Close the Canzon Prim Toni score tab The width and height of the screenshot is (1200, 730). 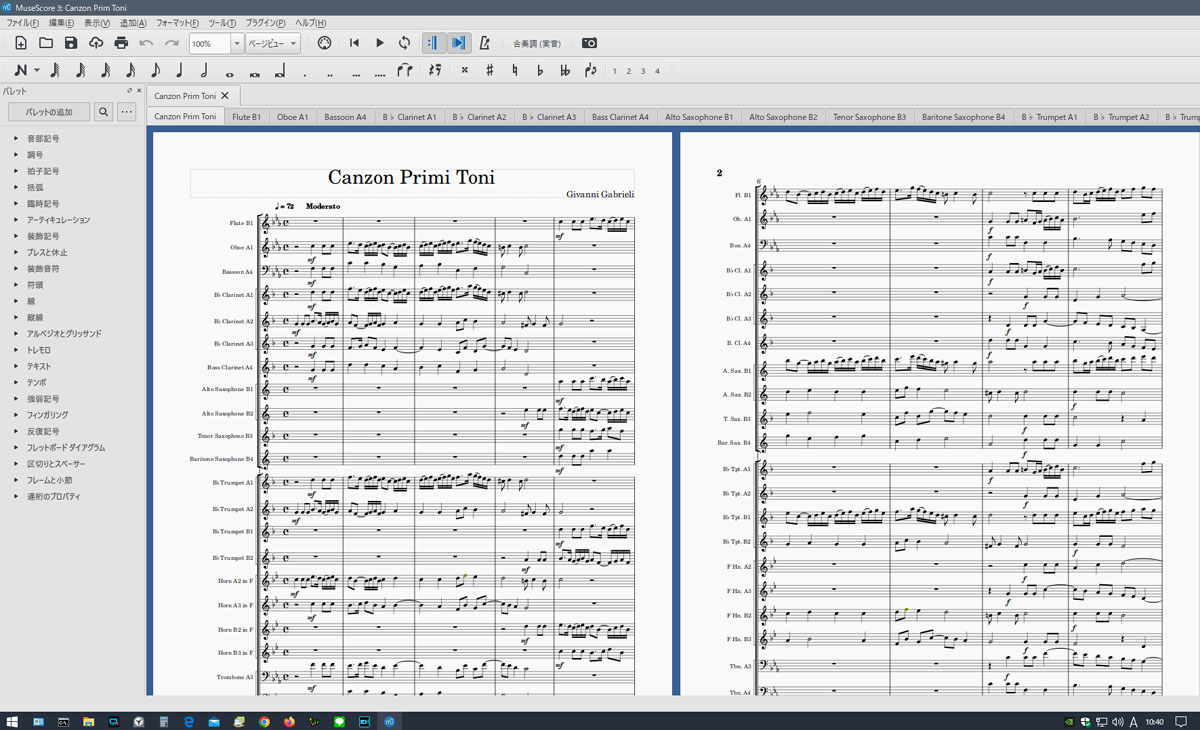pos(225,96)
